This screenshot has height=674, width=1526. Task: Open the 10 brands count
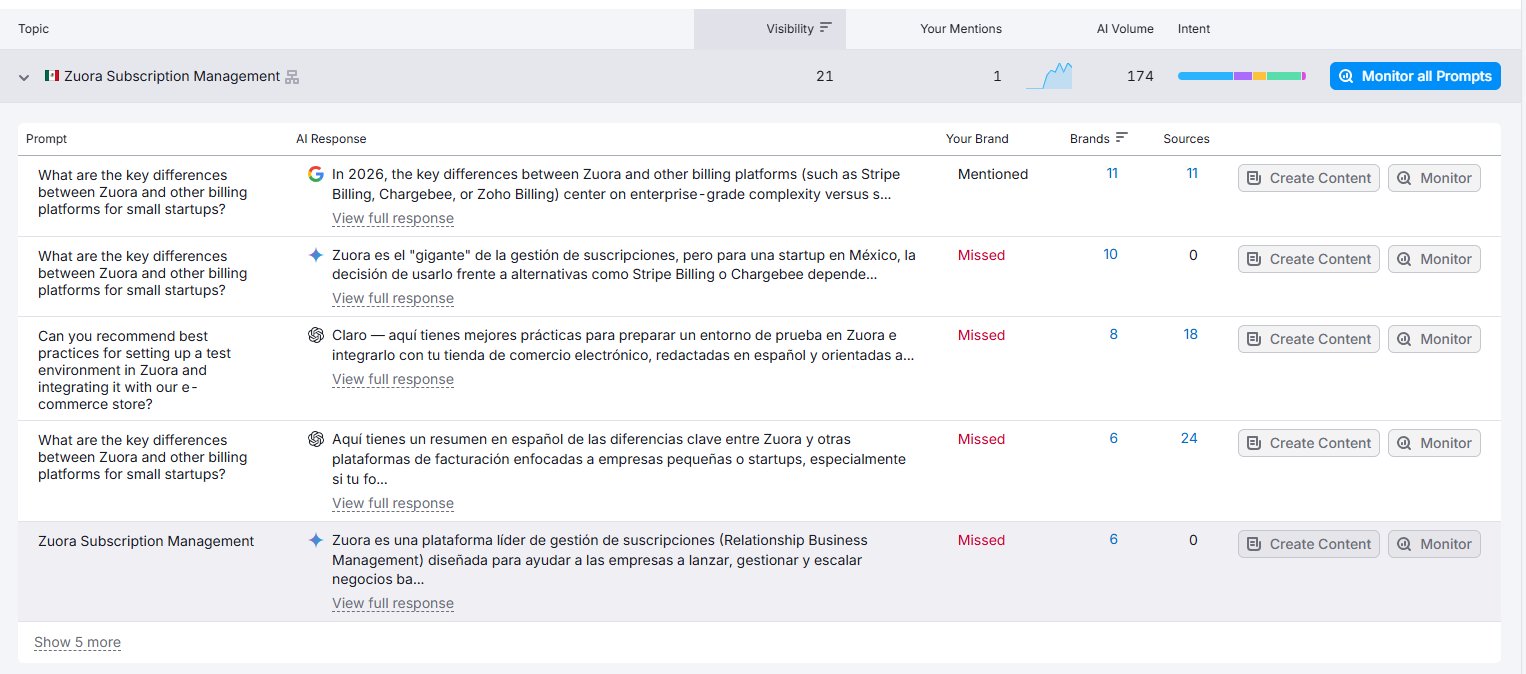click(1111, 254)
